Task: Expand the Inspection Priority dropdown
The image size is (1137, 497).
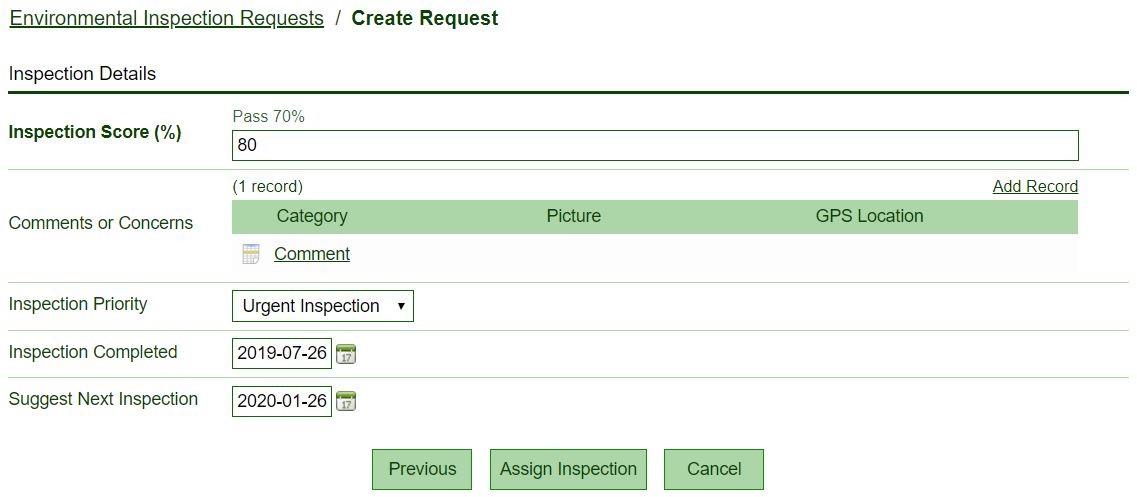Action: click(322, 306)
